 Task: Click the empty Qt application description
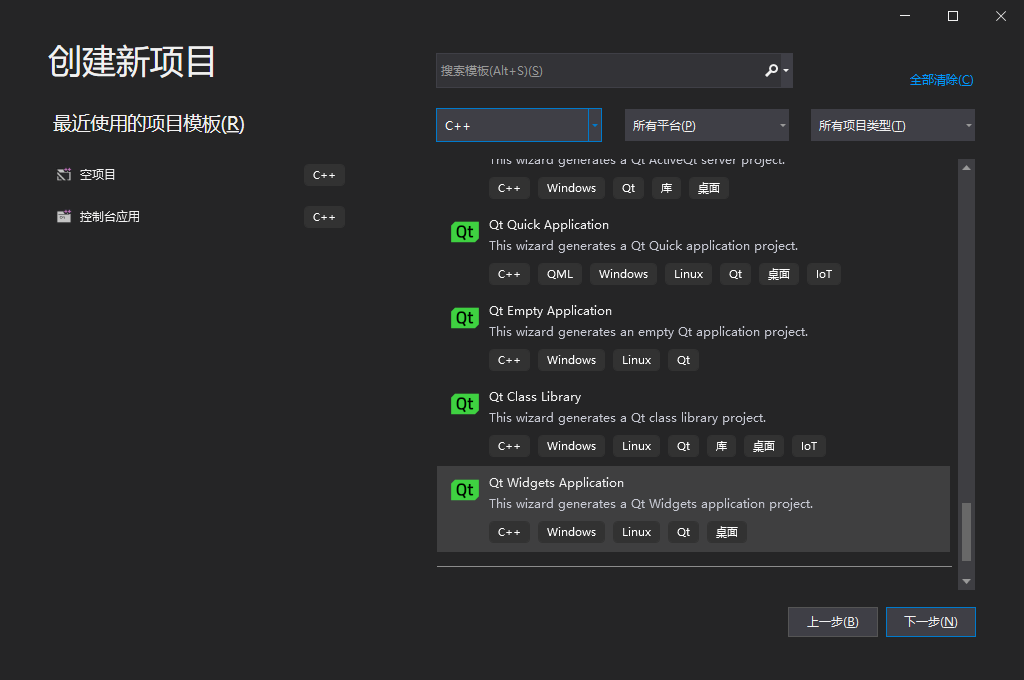648,332
